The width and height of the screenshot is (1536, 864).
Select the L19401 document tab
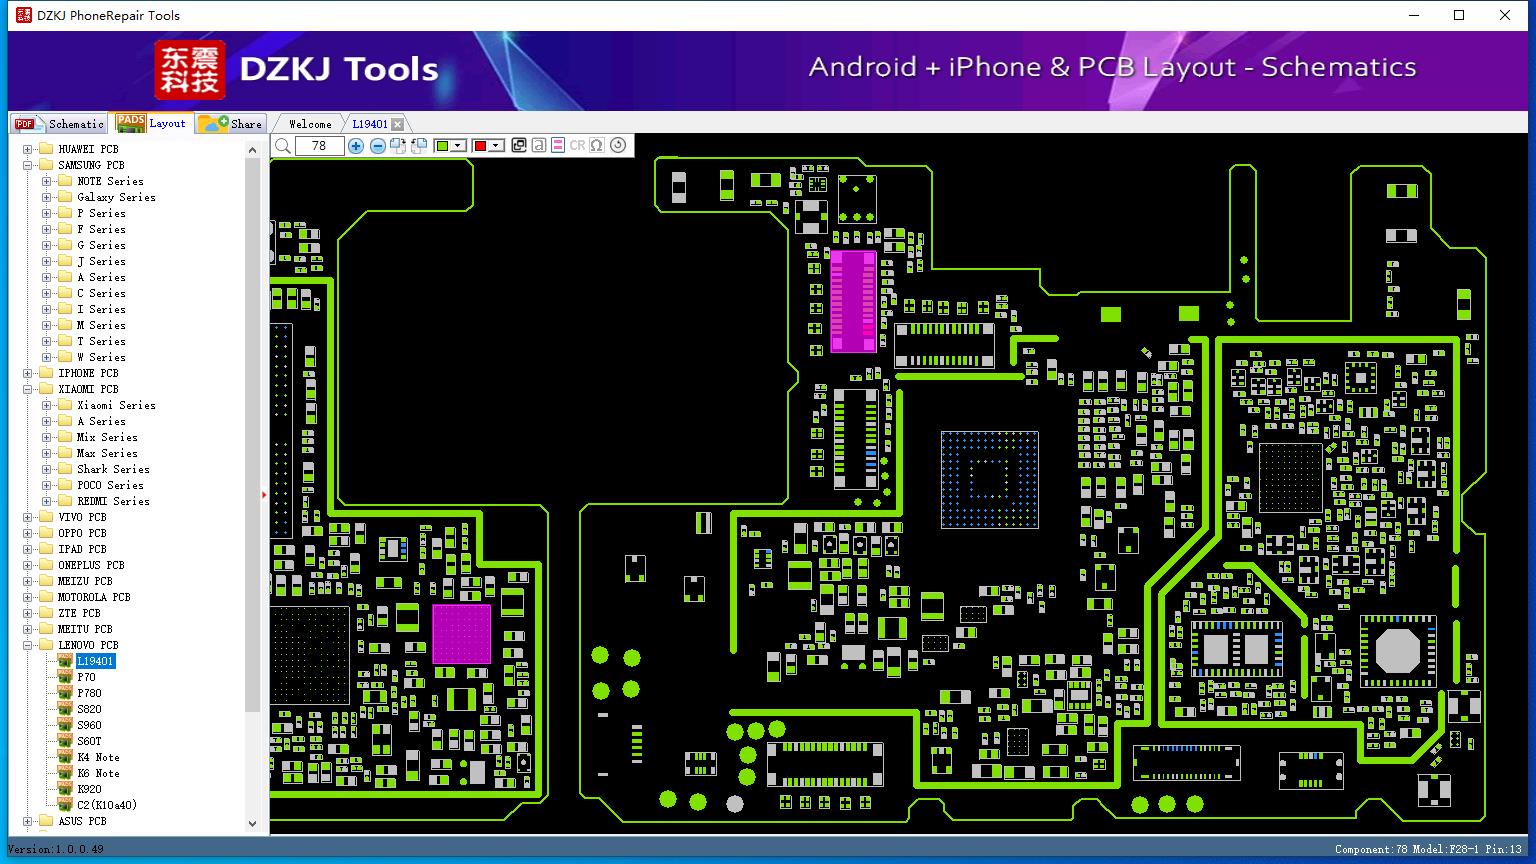tap(370, 124)
